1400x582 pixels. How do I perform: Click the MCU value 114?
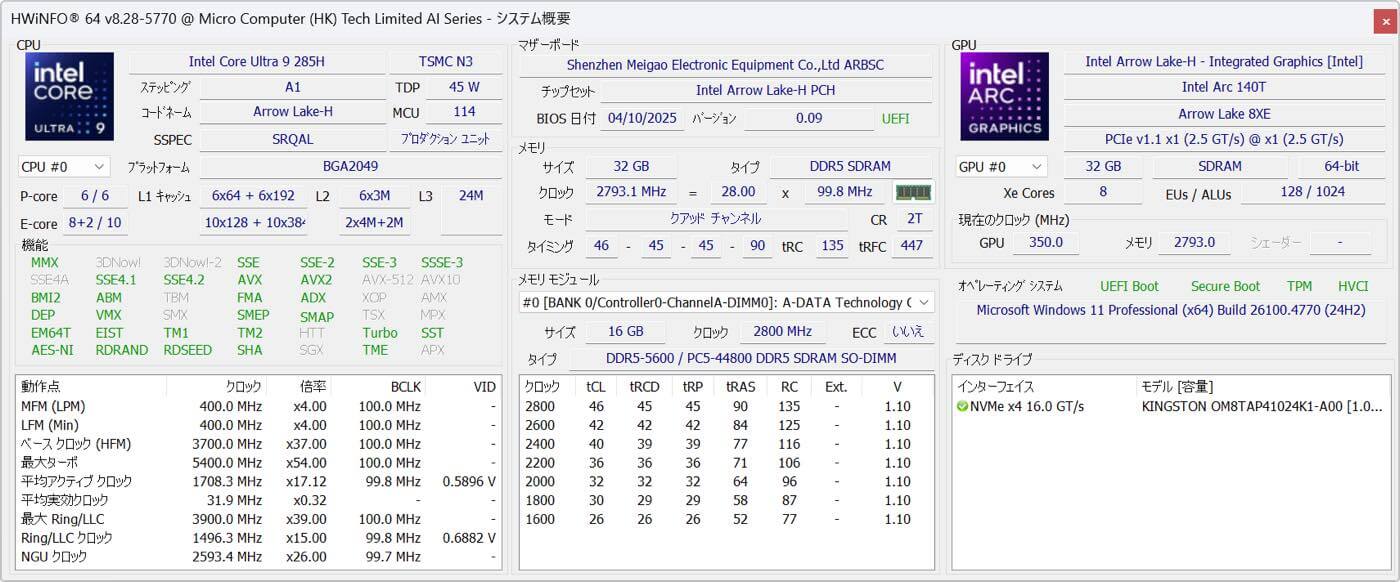tap(463, 112)
